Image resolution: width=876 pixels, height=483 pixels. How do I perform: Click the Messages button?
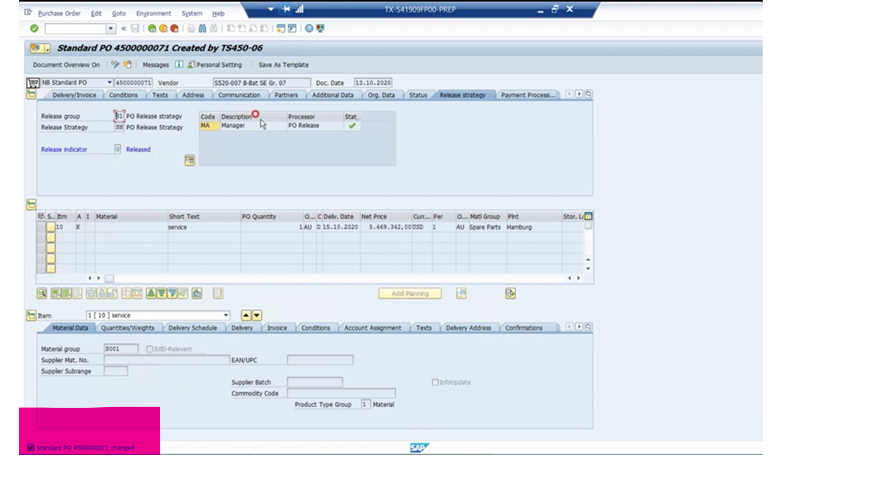pyautogui.click(x=155, y=65)
